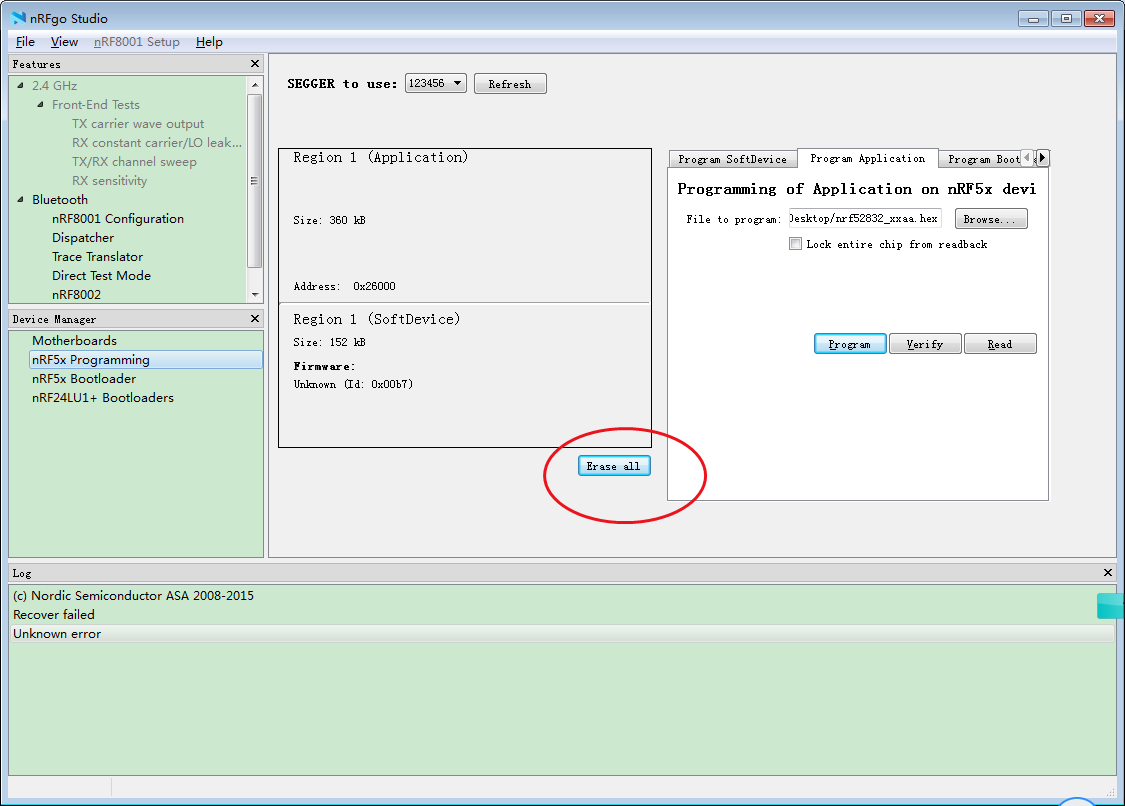Collapse the Bluetooth tree node
The height and width of the screenshot is (806, 1125).
pos(20,200)
